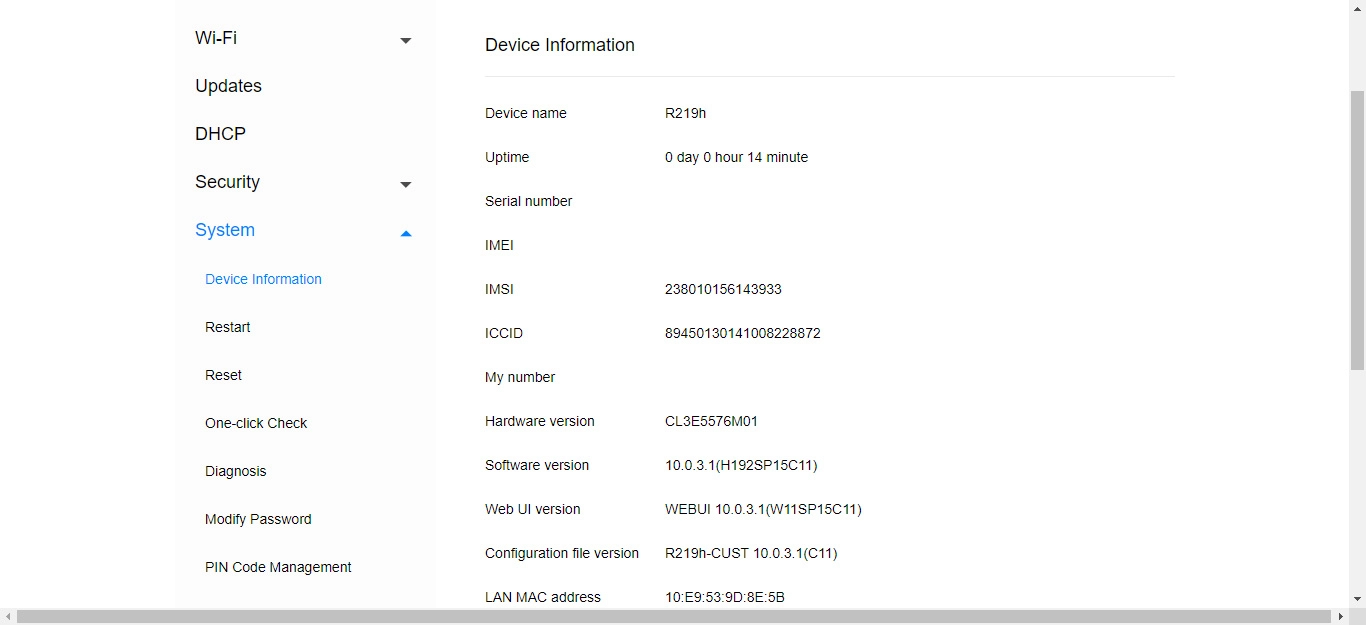1366x625 pixels.
Task: Expand the Wi-Fi menu arrow
Action: (x=405, y=40)
